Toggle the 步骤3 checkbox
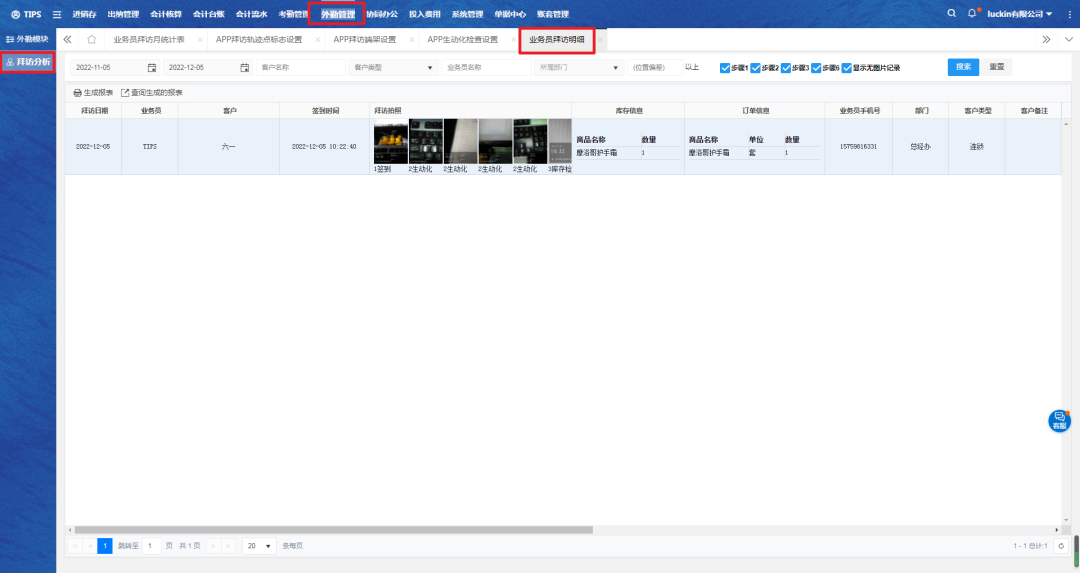Screen dimensions: 1080x573 point(786,68)
